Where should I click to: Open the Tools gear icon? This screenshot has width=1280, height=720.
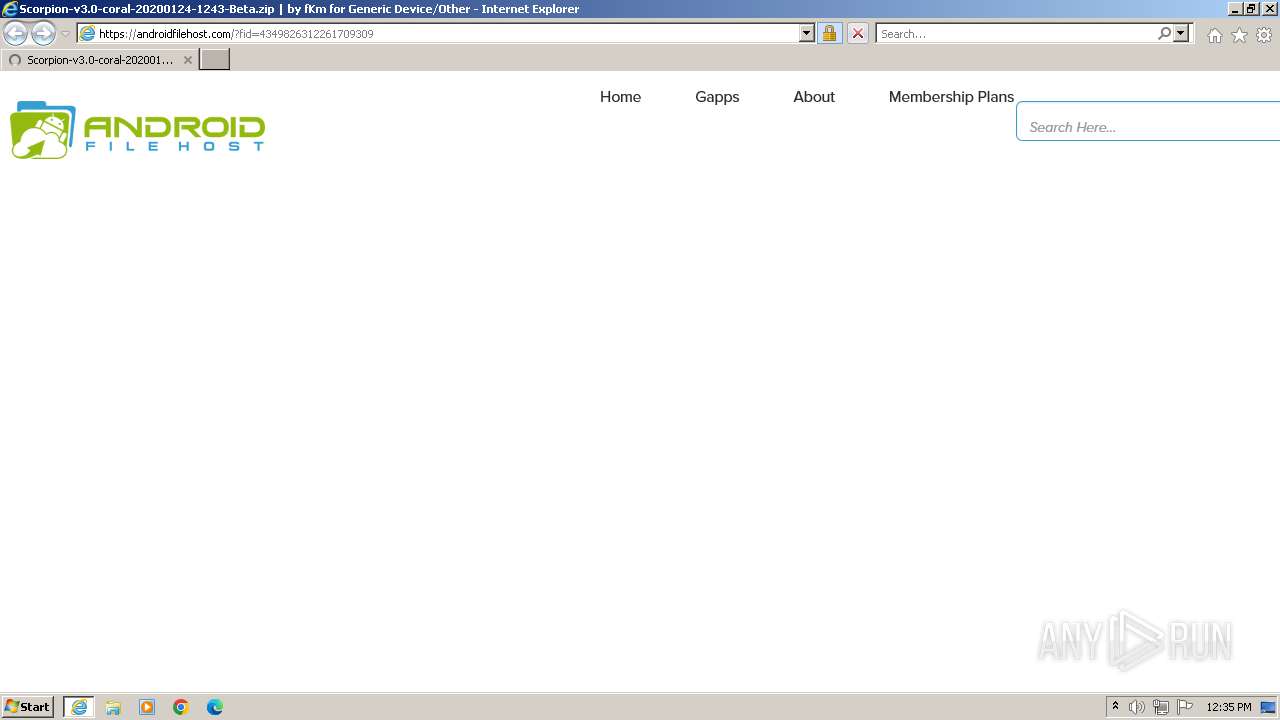tap(1264, 35)
